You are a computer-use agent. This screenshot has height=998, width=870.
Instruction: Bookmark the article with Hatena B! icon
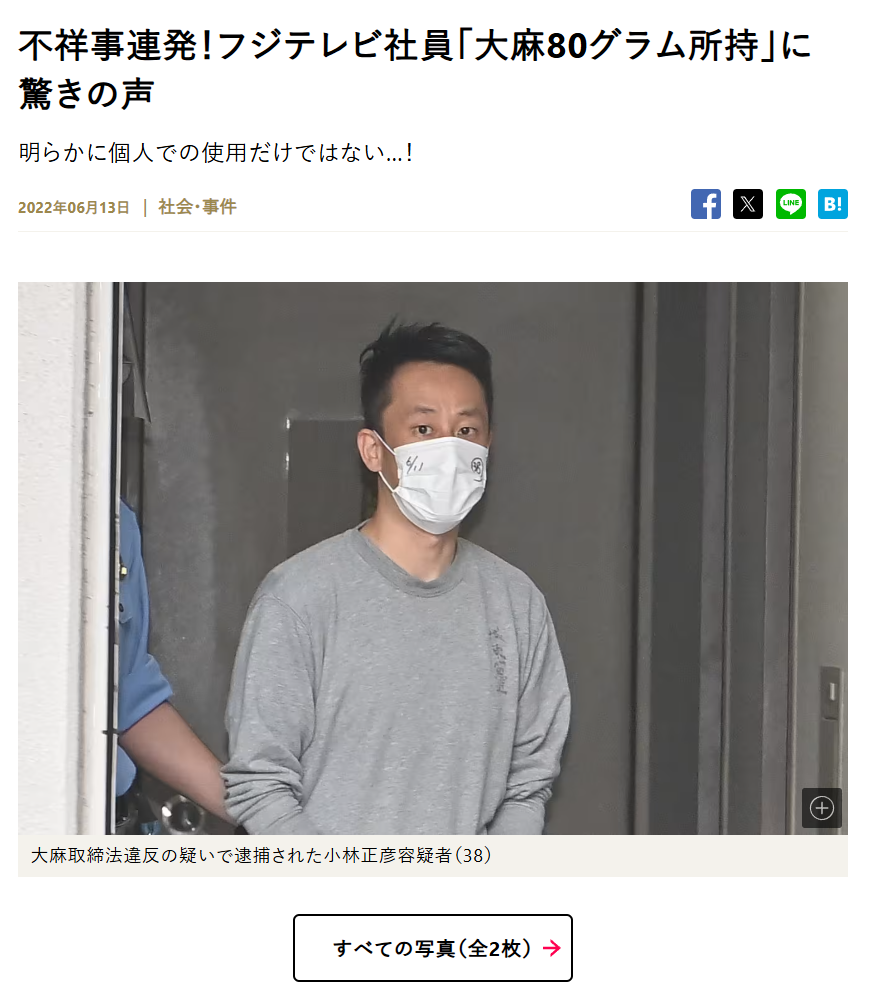832,204
